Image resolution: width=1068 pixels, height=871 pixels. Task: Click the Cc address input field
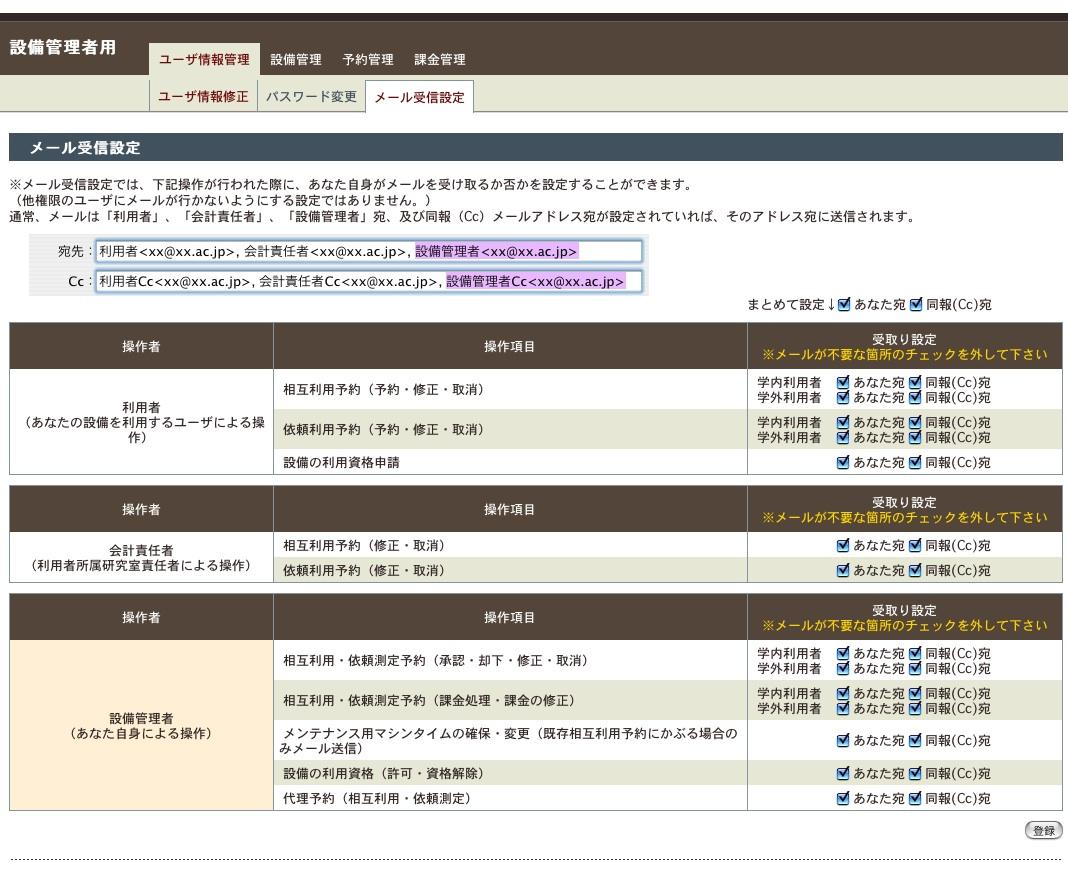coord(368,282)
